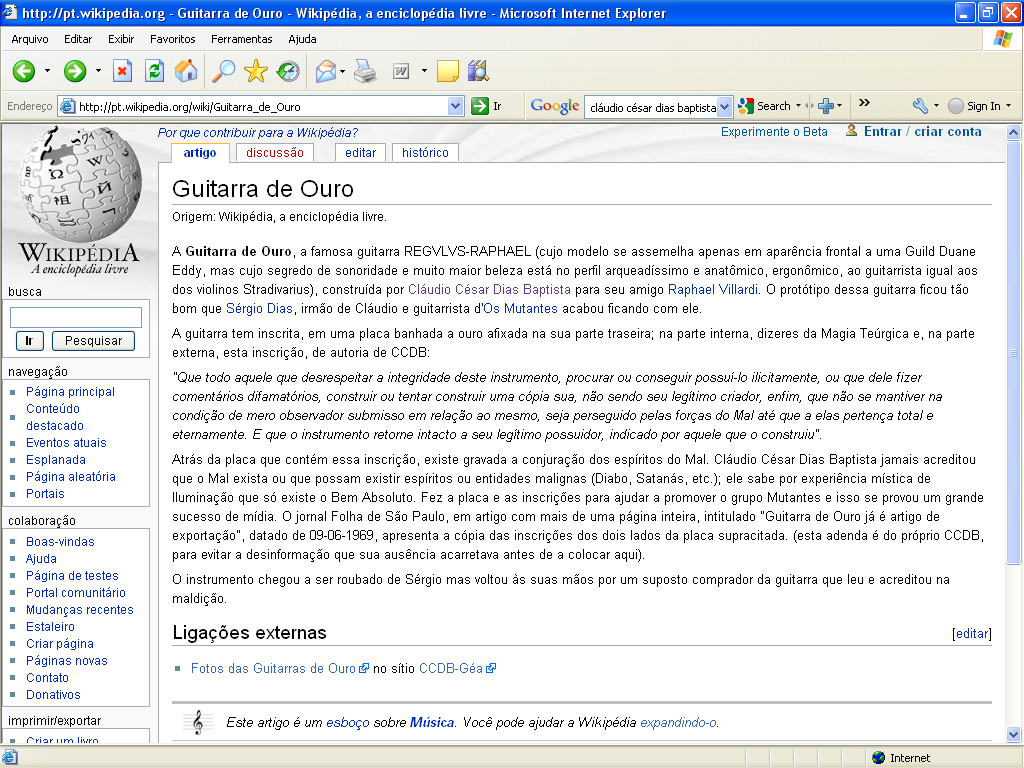Go to Home page via house icon
The height and width of the screenshot is (768, 1024).
pyautogui.click(x=186, y=71)
